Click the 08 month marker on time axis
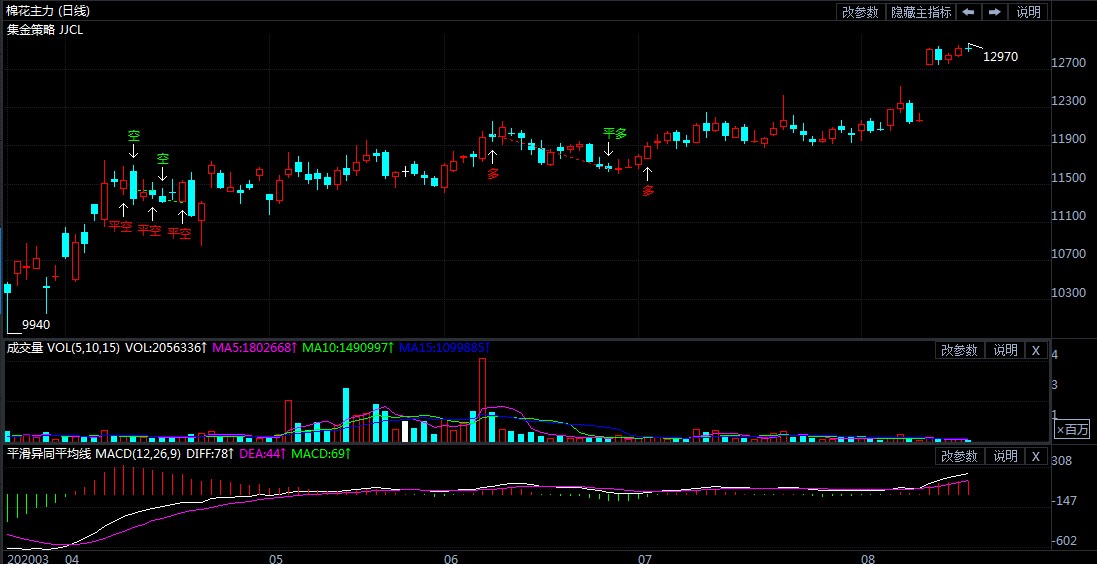The width and height of the screenshot is (1097, 564). [868, 558]
